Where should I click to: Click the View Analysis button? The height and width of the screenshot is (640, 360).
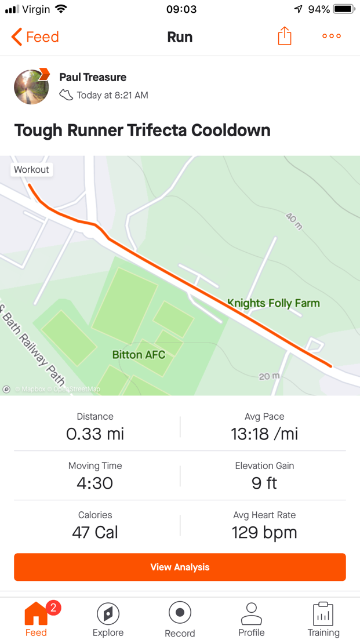(x=180, y=567)
